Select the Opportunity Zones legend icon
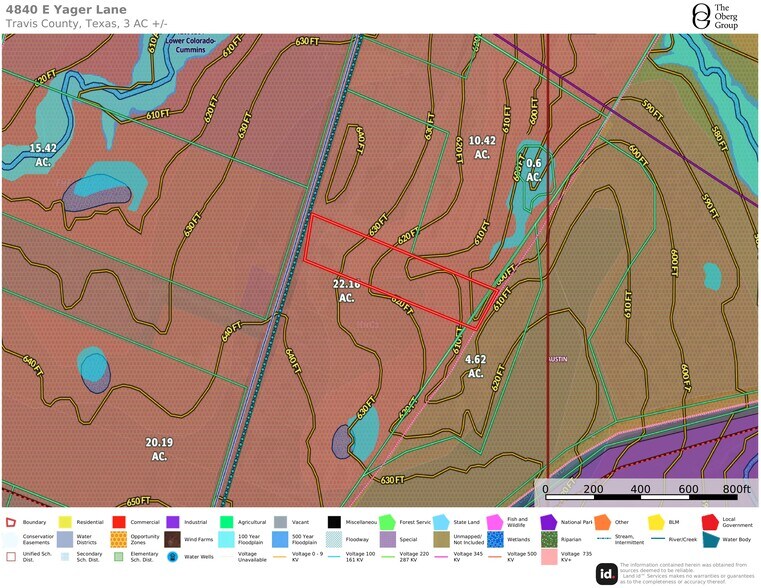 [x=119, y=539]
